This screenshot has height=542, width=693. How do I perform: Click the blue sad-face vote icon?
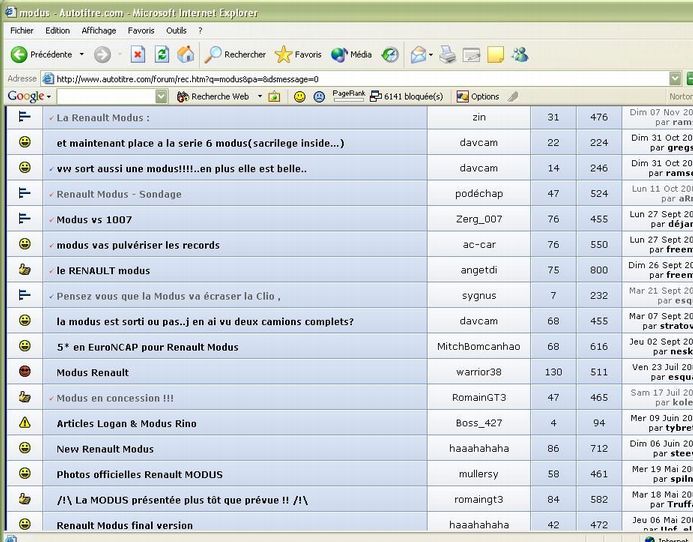click(x=319, y=96)
